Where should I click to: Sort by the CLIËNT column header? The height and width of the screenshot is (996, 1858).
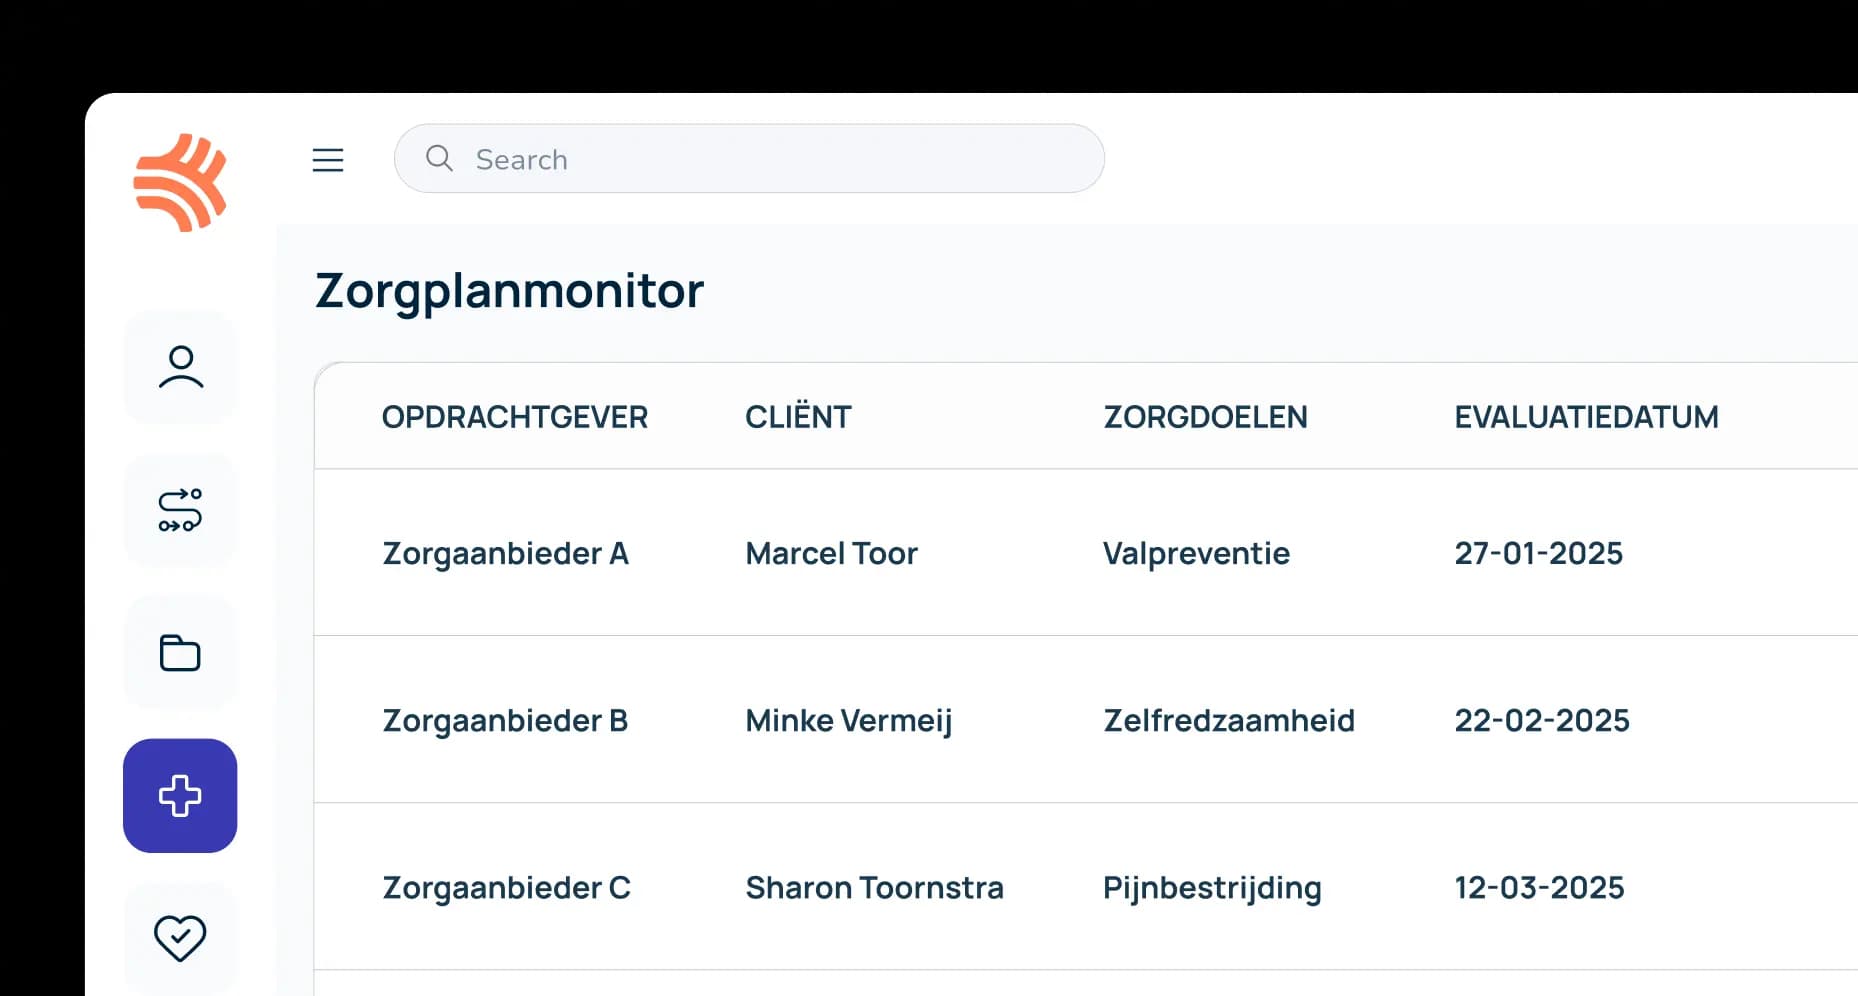pyautogui.click(x=798, y=416)
